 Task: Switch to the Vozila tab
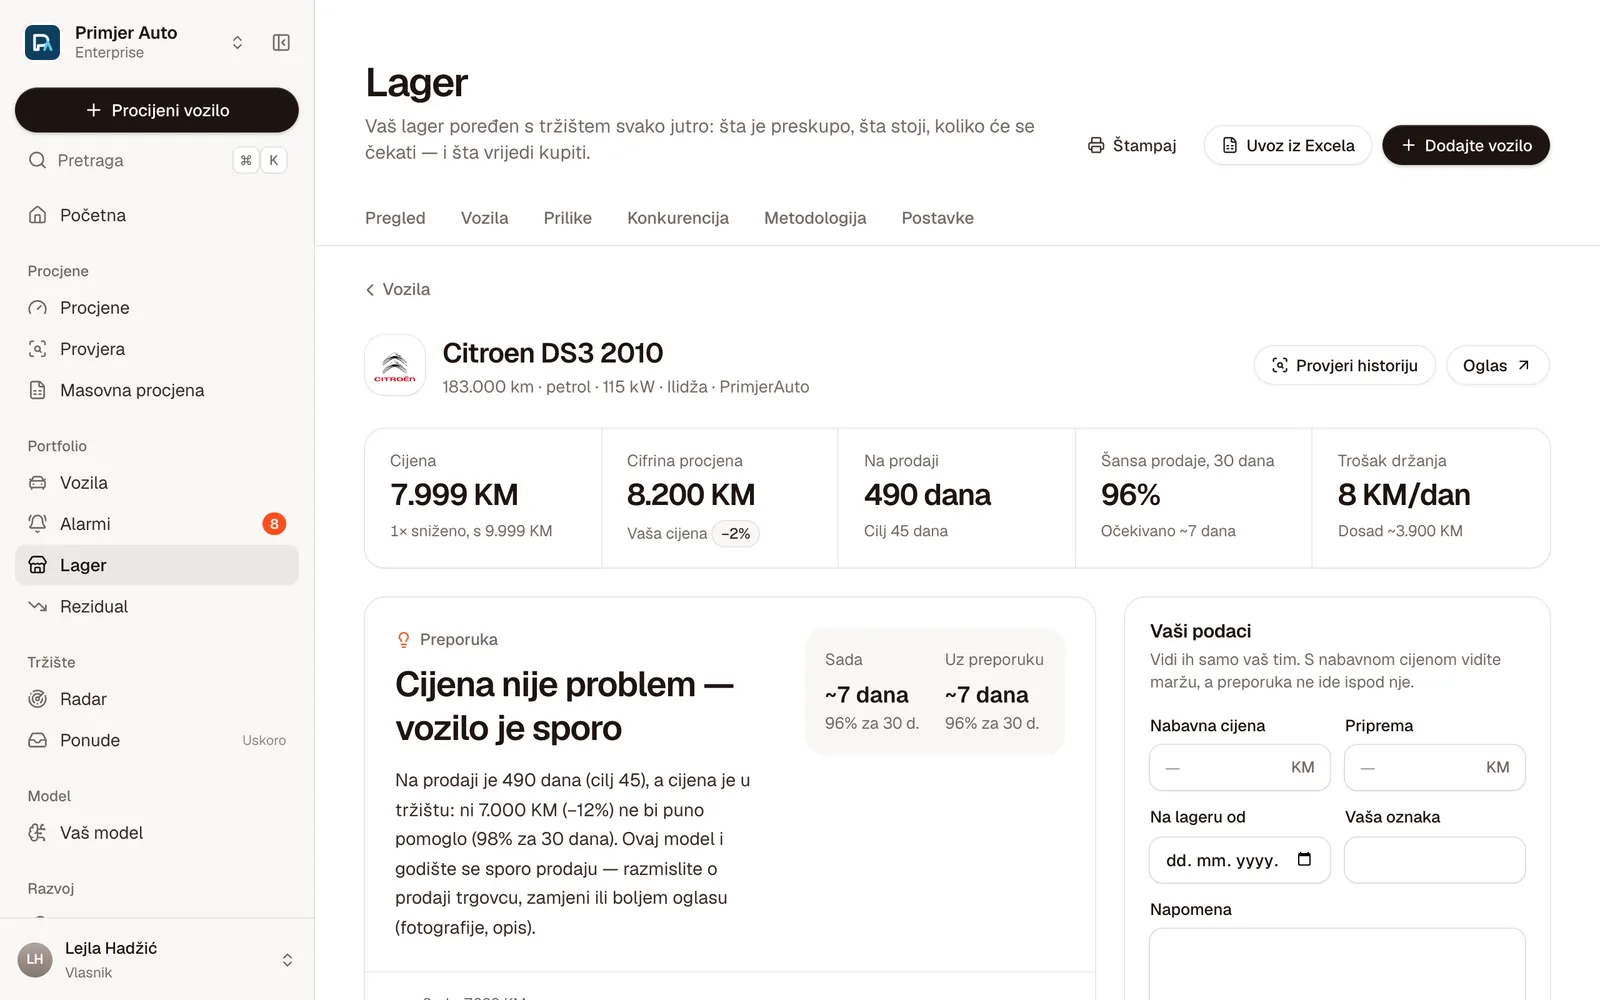(485, 218)
